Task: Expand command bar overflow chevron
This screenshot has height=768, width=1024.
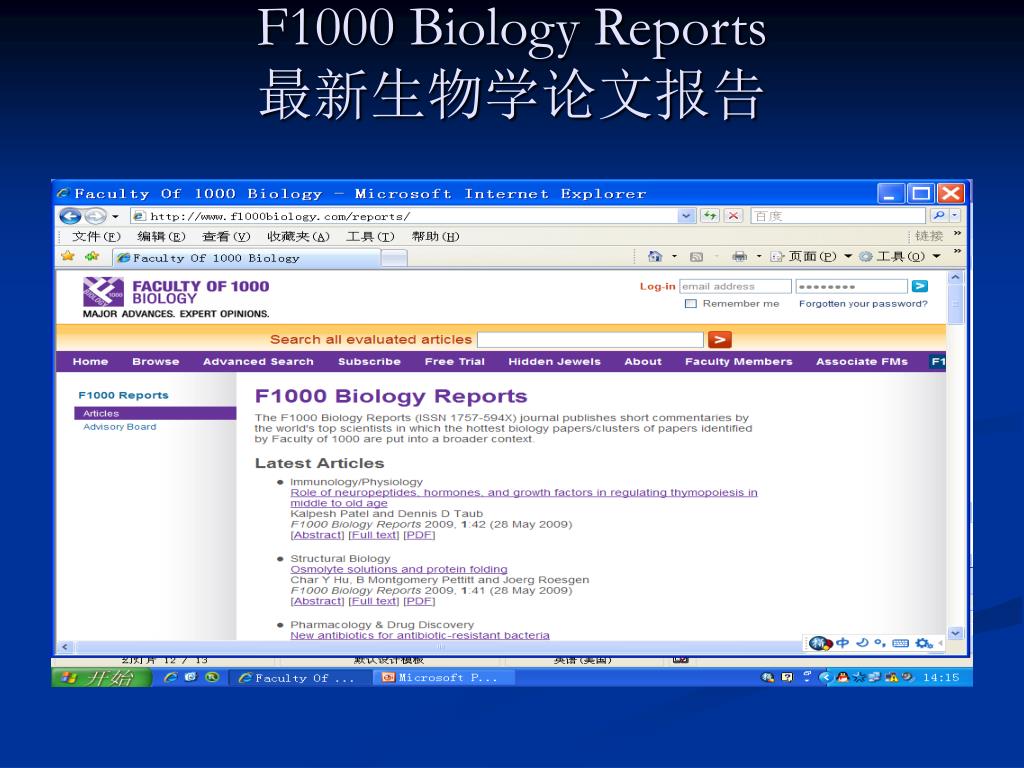Action: click(x=957, y=251)
